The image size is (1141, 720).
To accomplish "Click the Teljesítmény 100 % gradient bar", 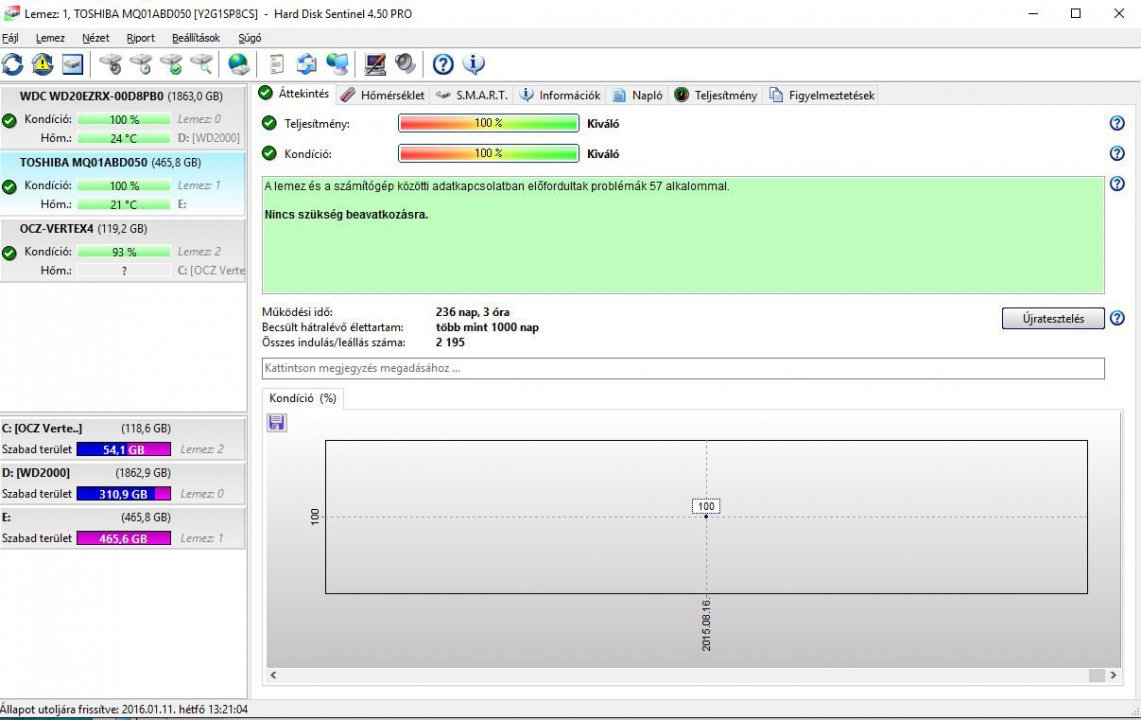I will click(488, 123).
